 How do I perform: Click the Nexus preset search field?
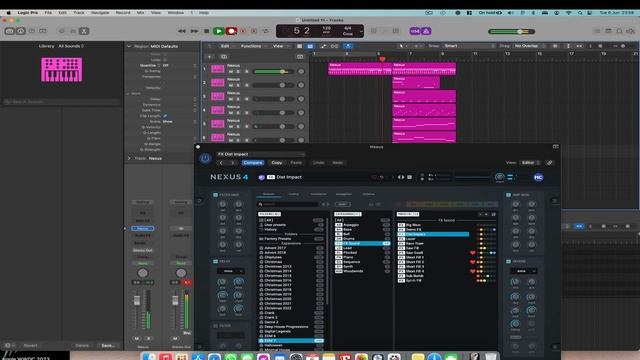(288, 204)
